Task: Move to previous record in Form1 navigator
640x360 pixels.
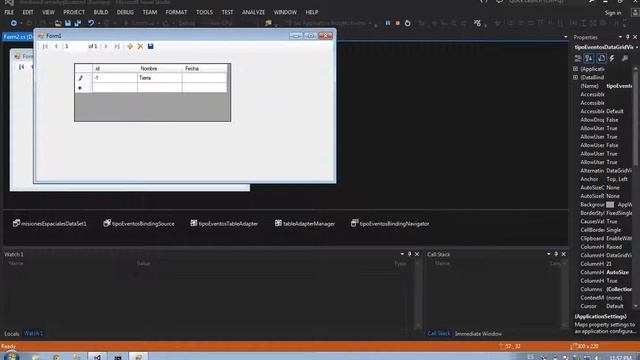Action: coord(56,46)
